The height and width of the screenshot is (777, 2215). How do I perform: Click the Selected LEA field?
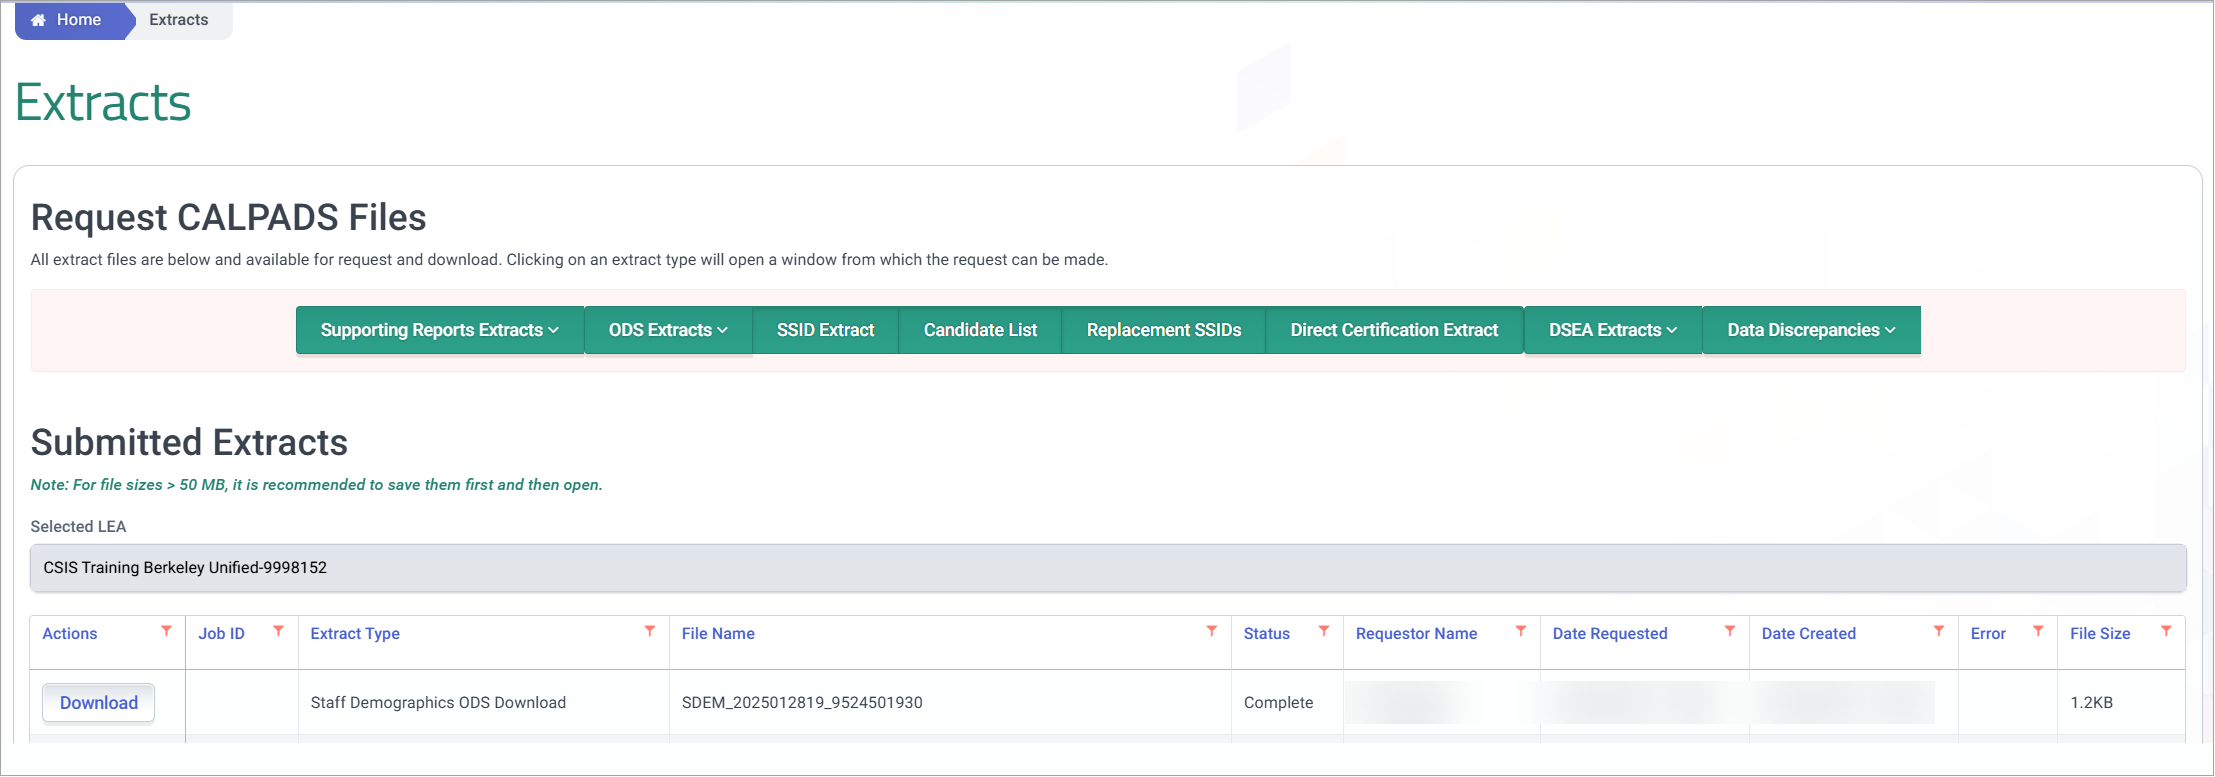[x=1107, y=568]
